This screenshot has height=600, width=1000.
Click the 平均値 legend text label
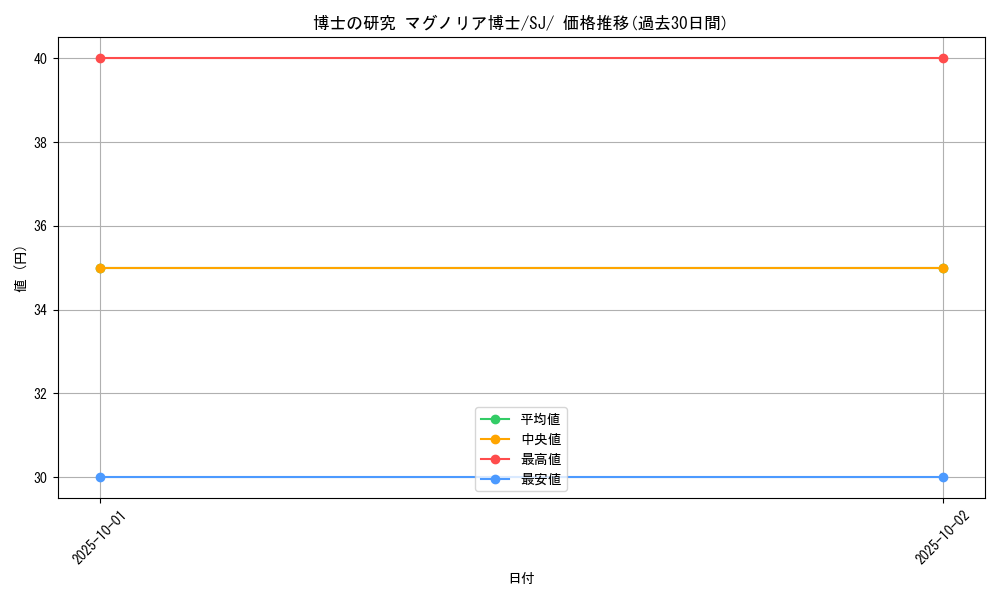coord(541,419)
